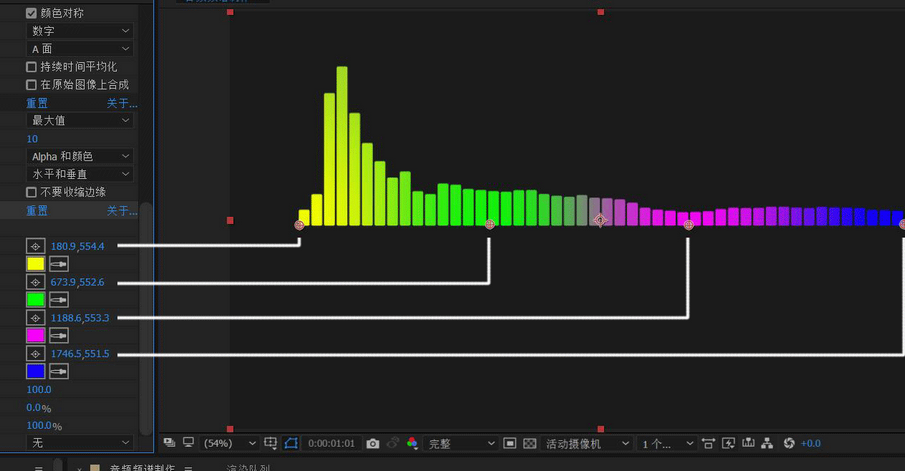This screenshot has width=905, height=471.
Task: Check the 不要收缩边缘 option
Action: pyautogui.click(x=32, y=192)
